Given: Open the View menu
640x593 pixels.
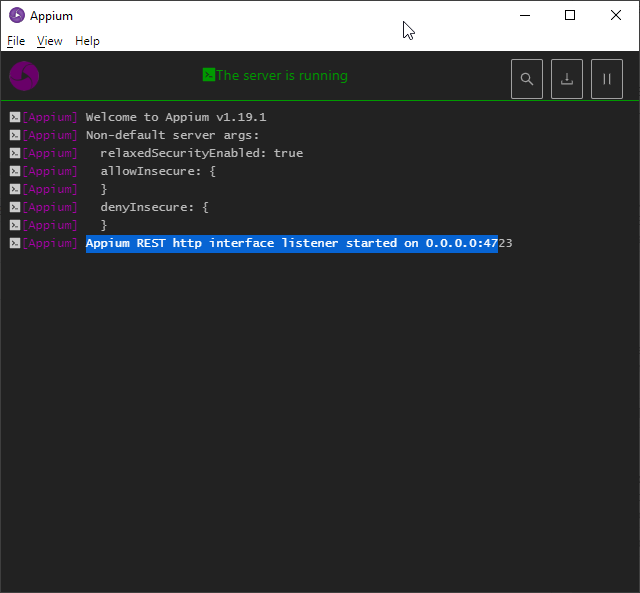Looking at the screenshot, I should coord(49,41).
